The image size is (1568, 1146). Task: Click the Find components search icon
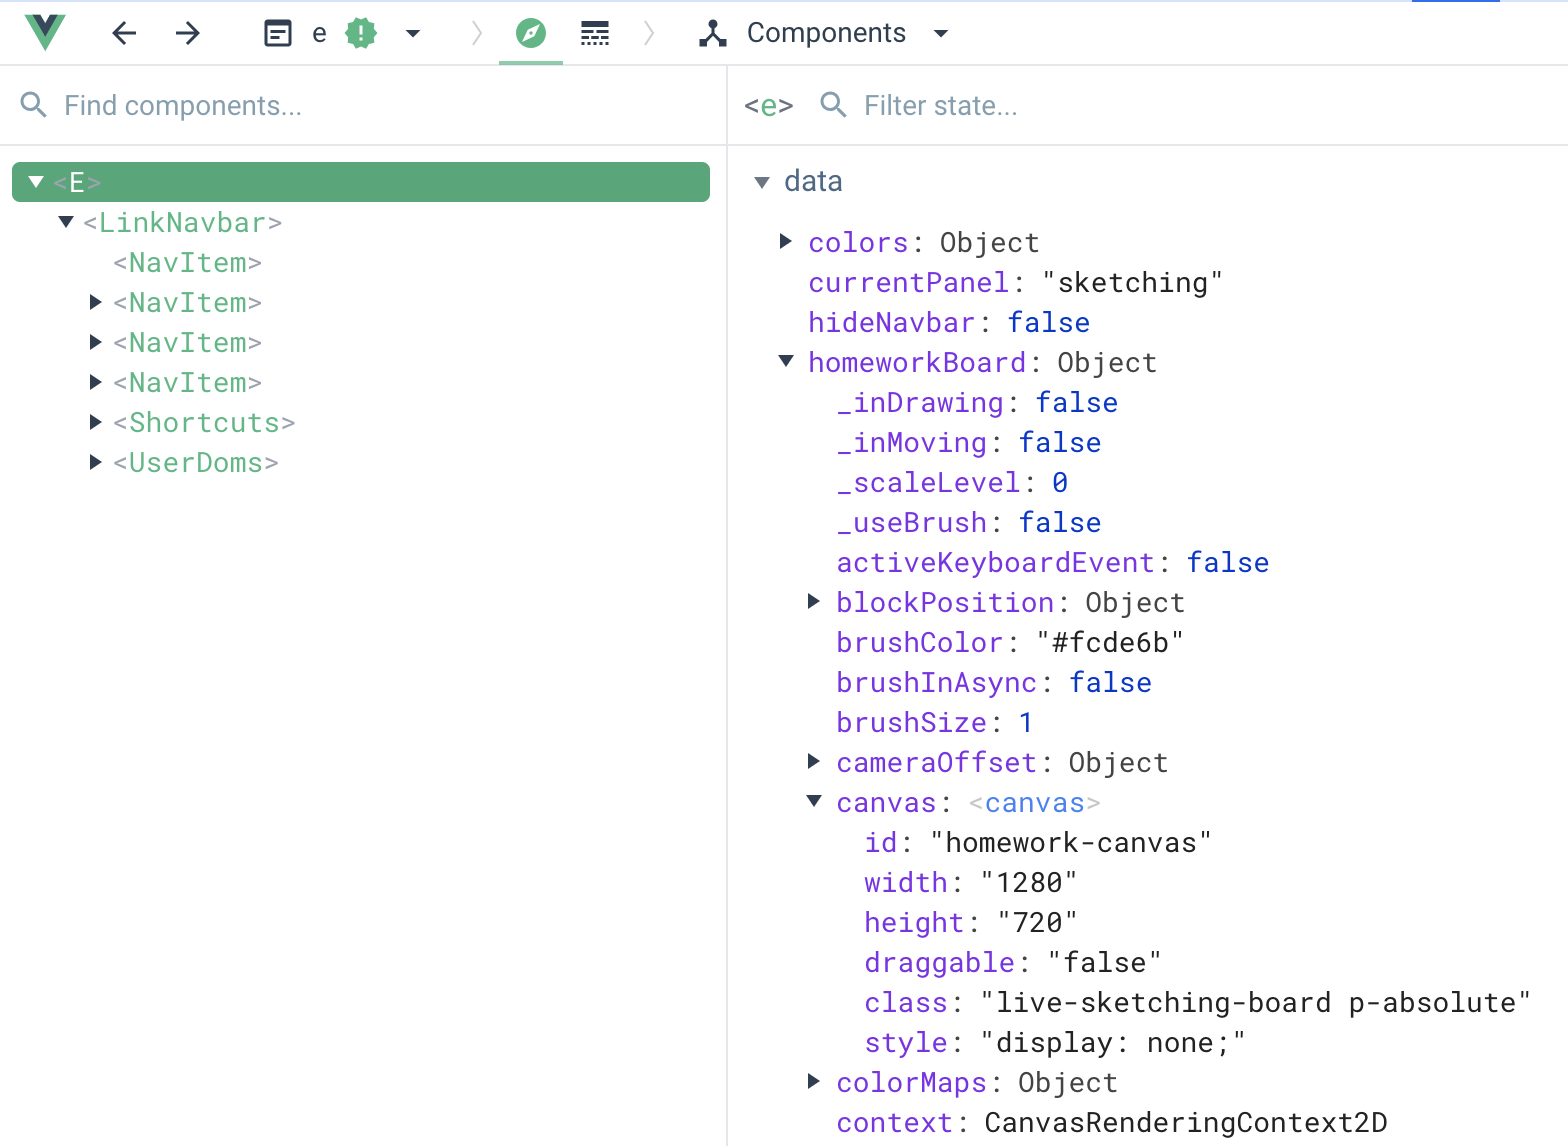tap(34, 105)
